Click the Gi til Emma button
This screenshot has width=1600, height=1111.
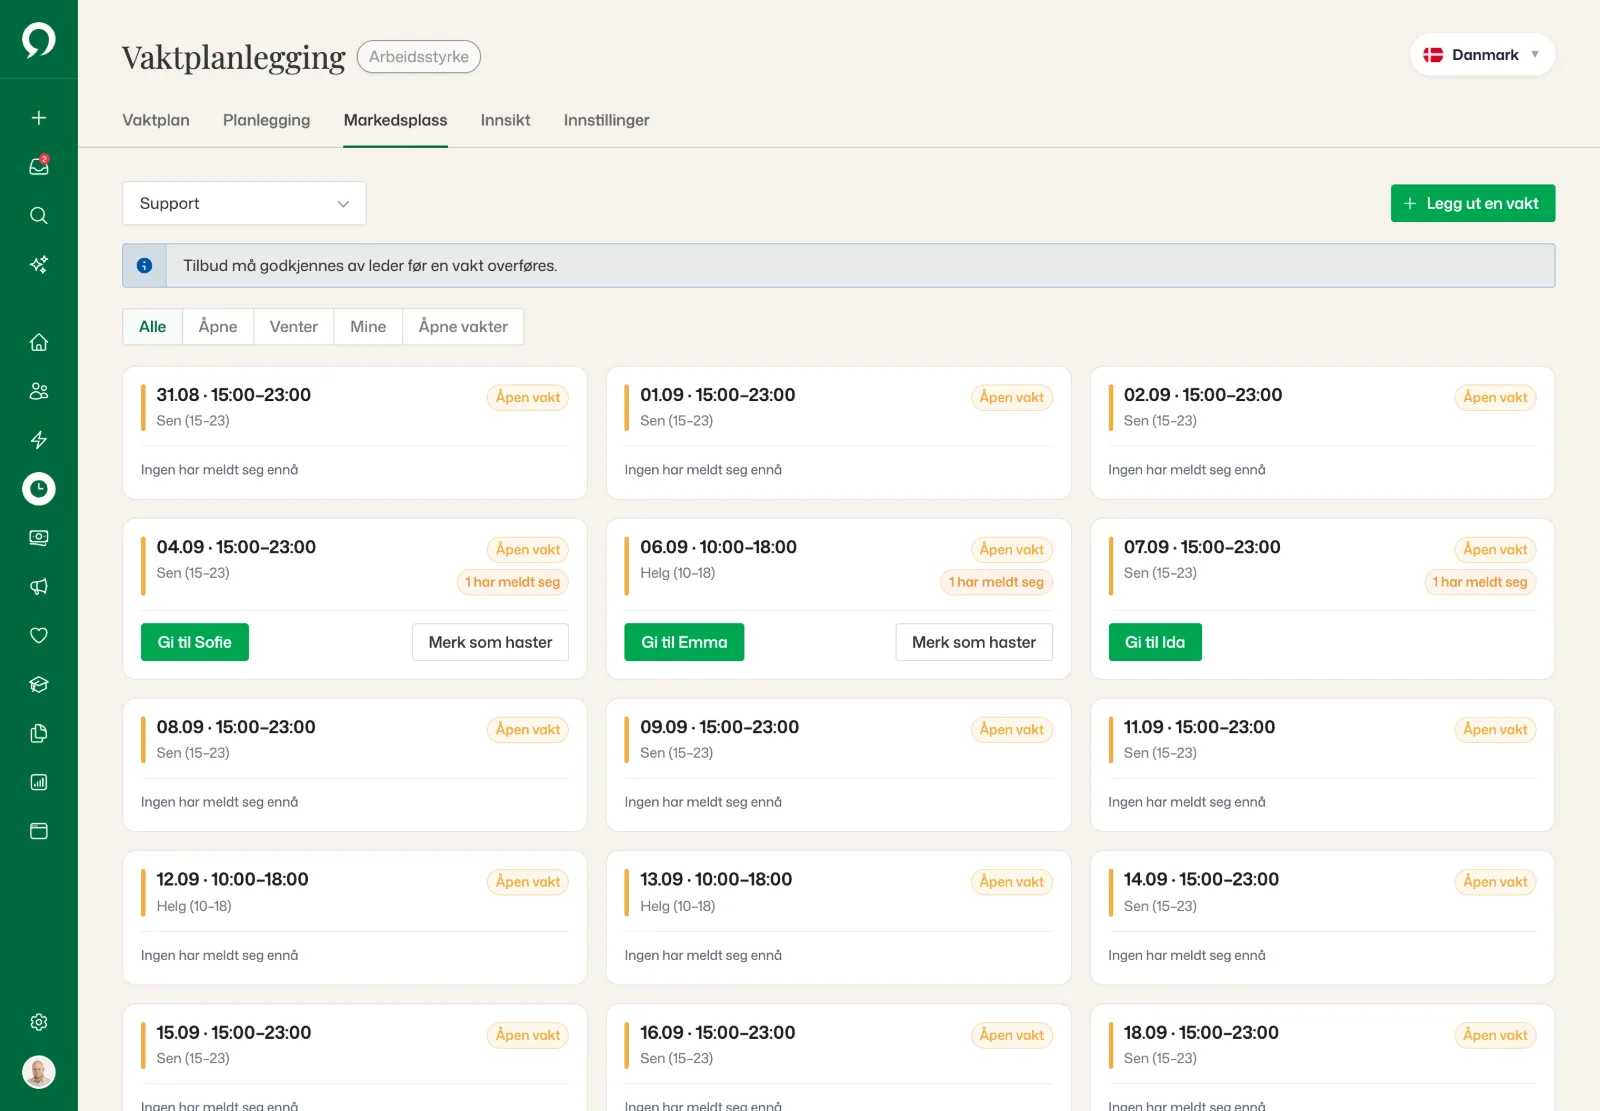[685, 642]
